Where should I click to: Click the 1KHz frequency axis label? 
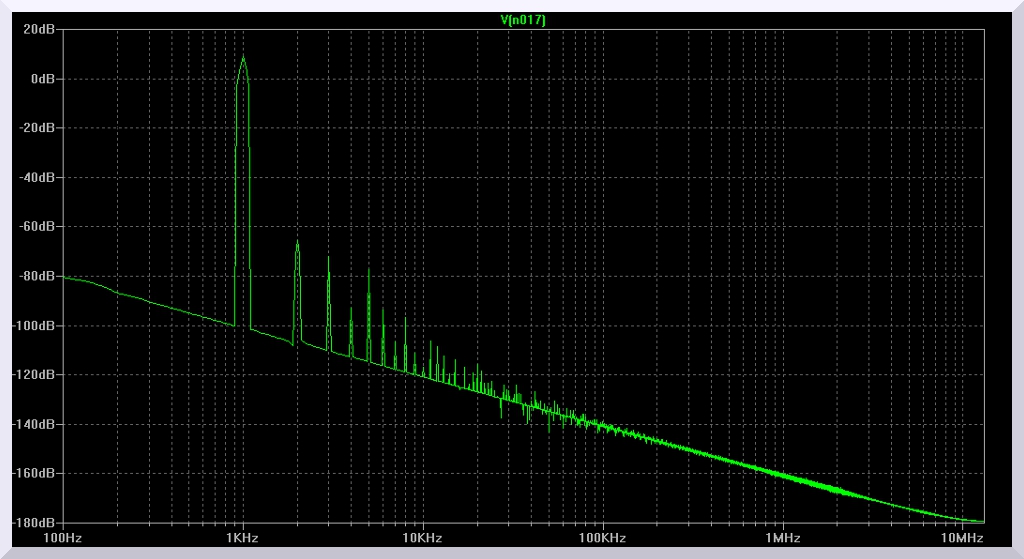tap(242, 538)
